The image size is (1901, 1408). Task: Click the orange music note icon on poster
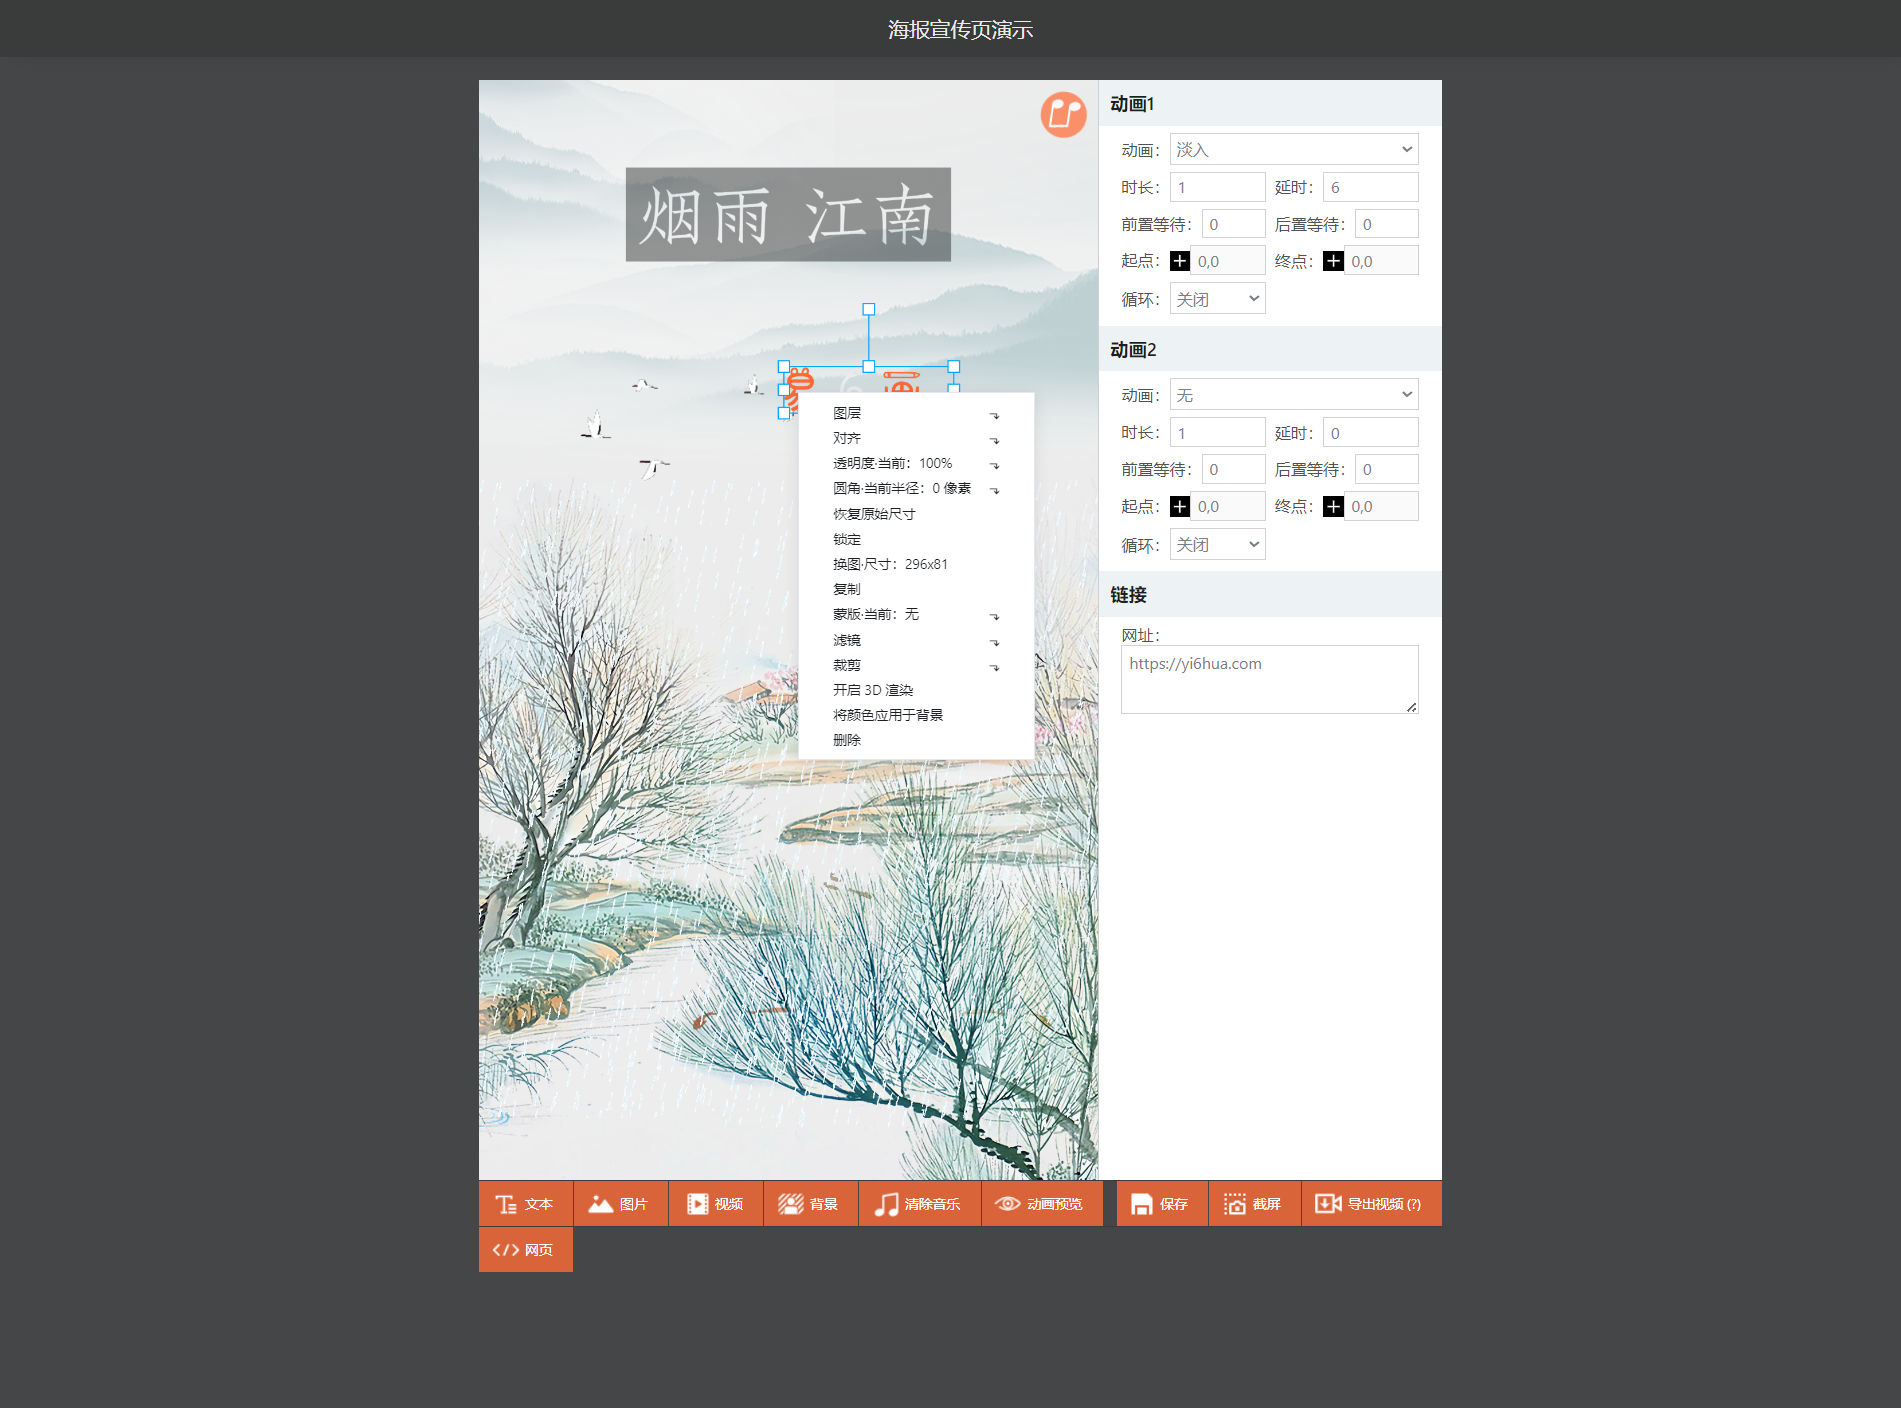tap(1063, 115)
